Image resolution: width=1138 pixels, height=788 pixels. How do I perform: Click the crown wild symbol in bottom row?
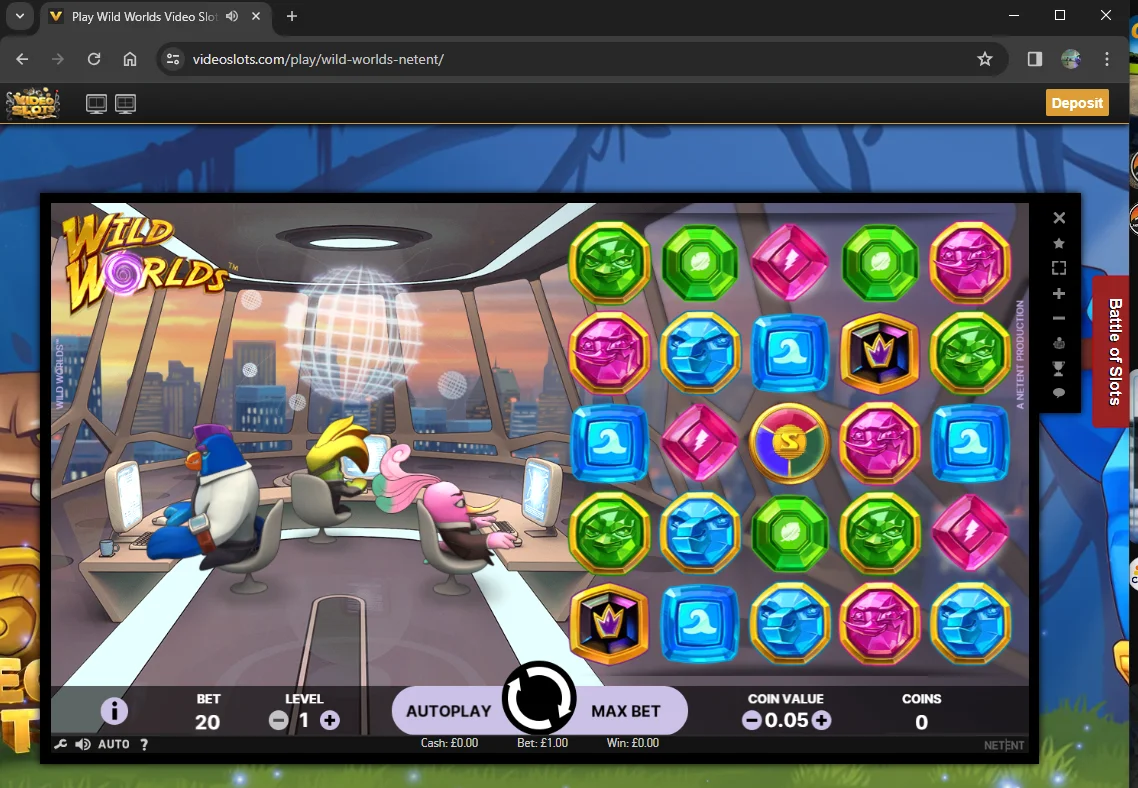(609, 623)
